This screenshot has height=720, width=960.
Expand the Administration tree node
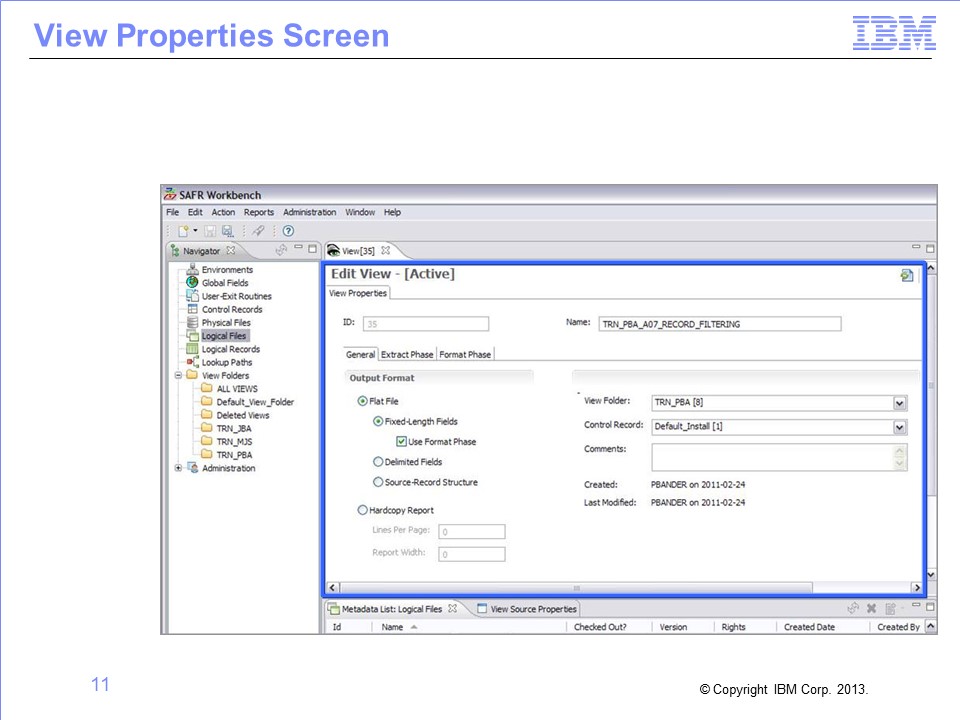coord(178,468)
